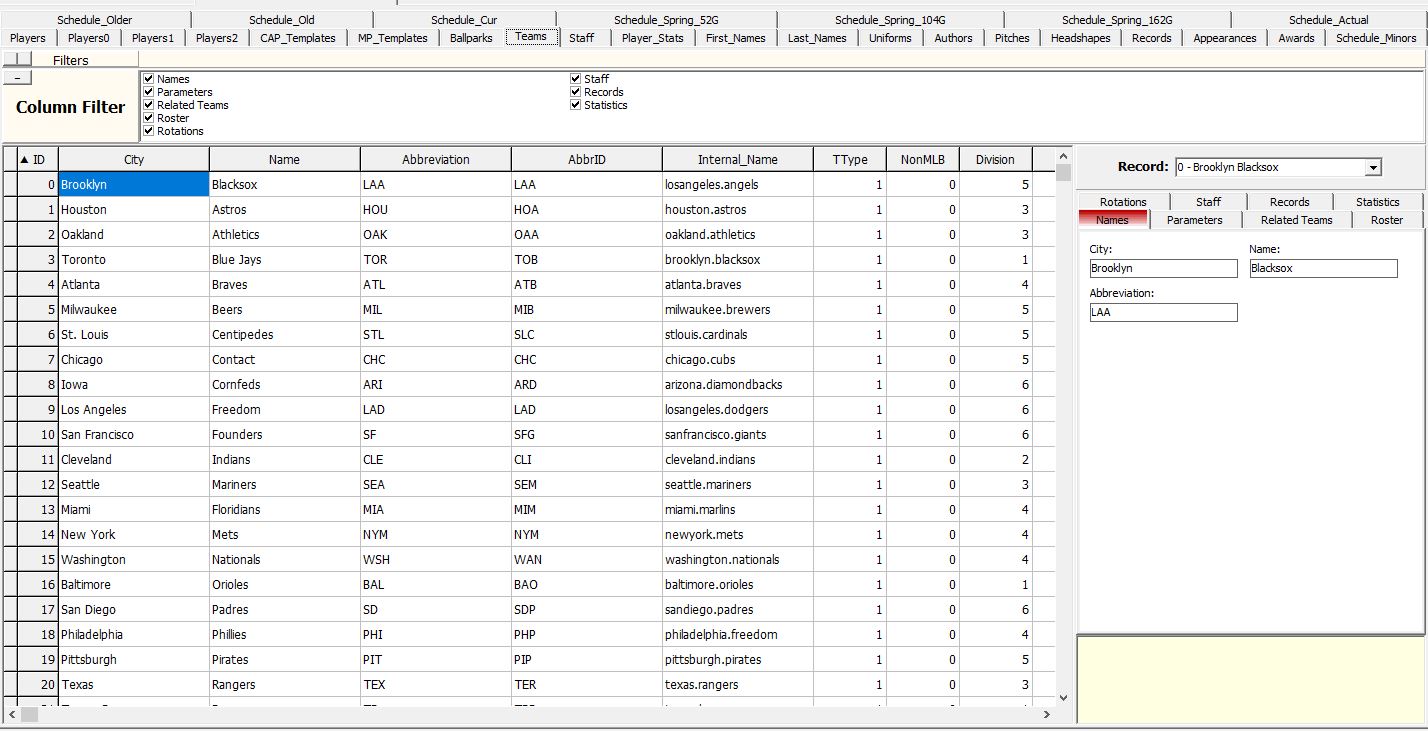Viewport: 1428px width, 731px height.
Task: Open the Related Teams tab in record panel
Action: click(x=1296, y=220)
